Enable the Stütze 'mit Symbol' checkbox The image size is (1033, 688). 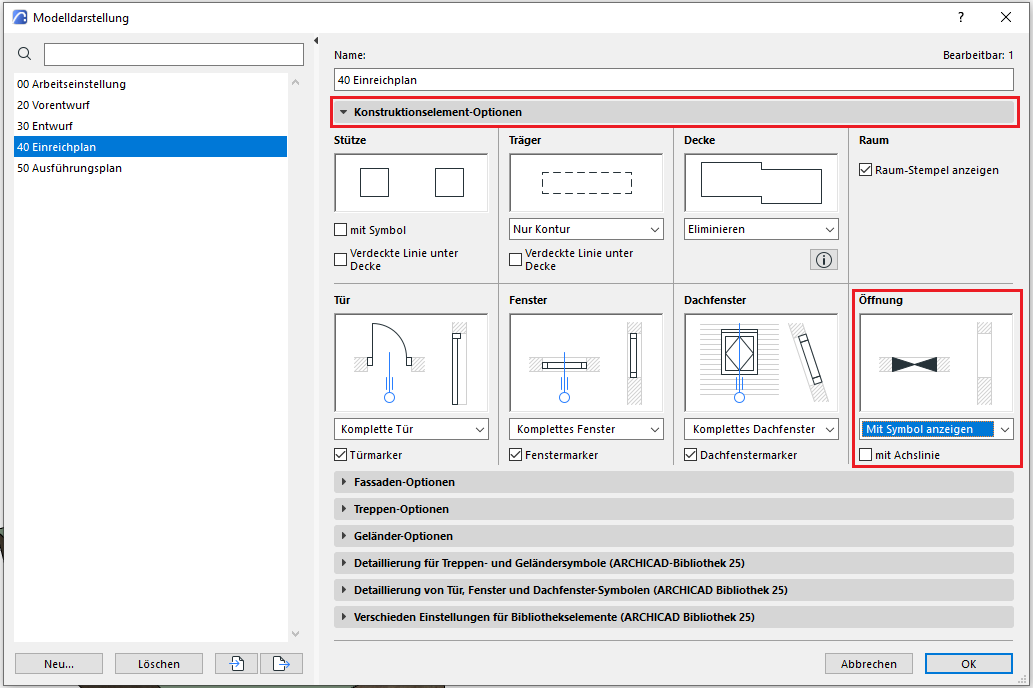click(x=341, y=230)
